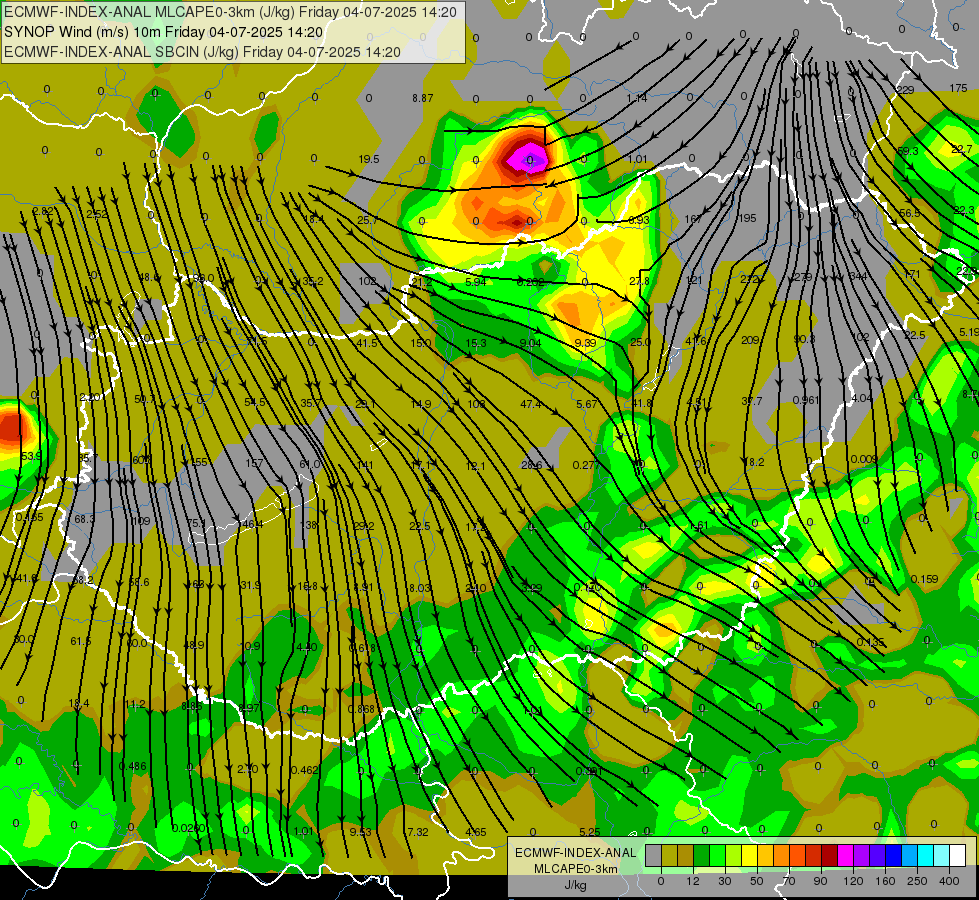The width and height of the screenshot is (979, 900).
Task: Click the legend tick label 400
Action: (949, 881)
